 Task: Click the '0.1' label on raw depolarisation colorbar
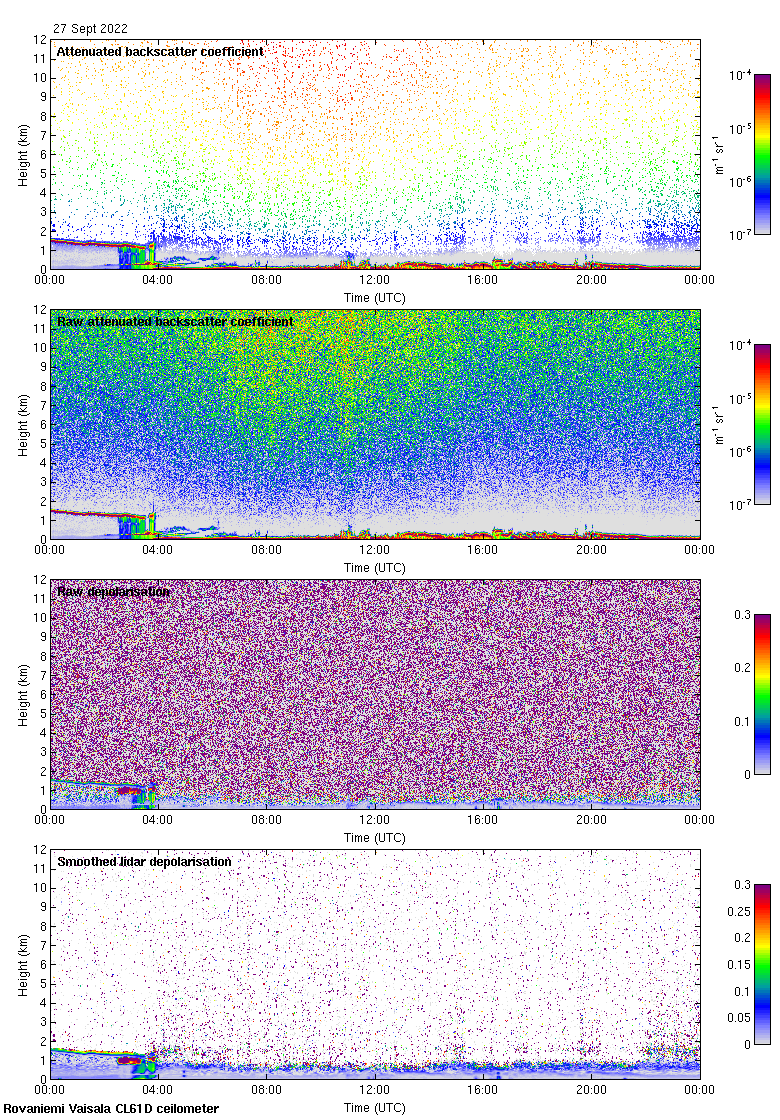[743, 721]
